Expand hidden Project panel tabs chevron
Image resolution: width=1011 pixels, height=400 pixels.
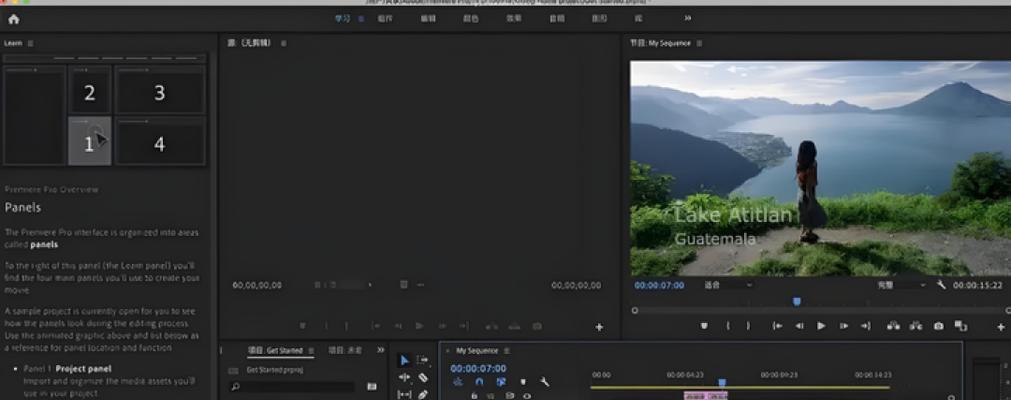[x=380, y=350]
